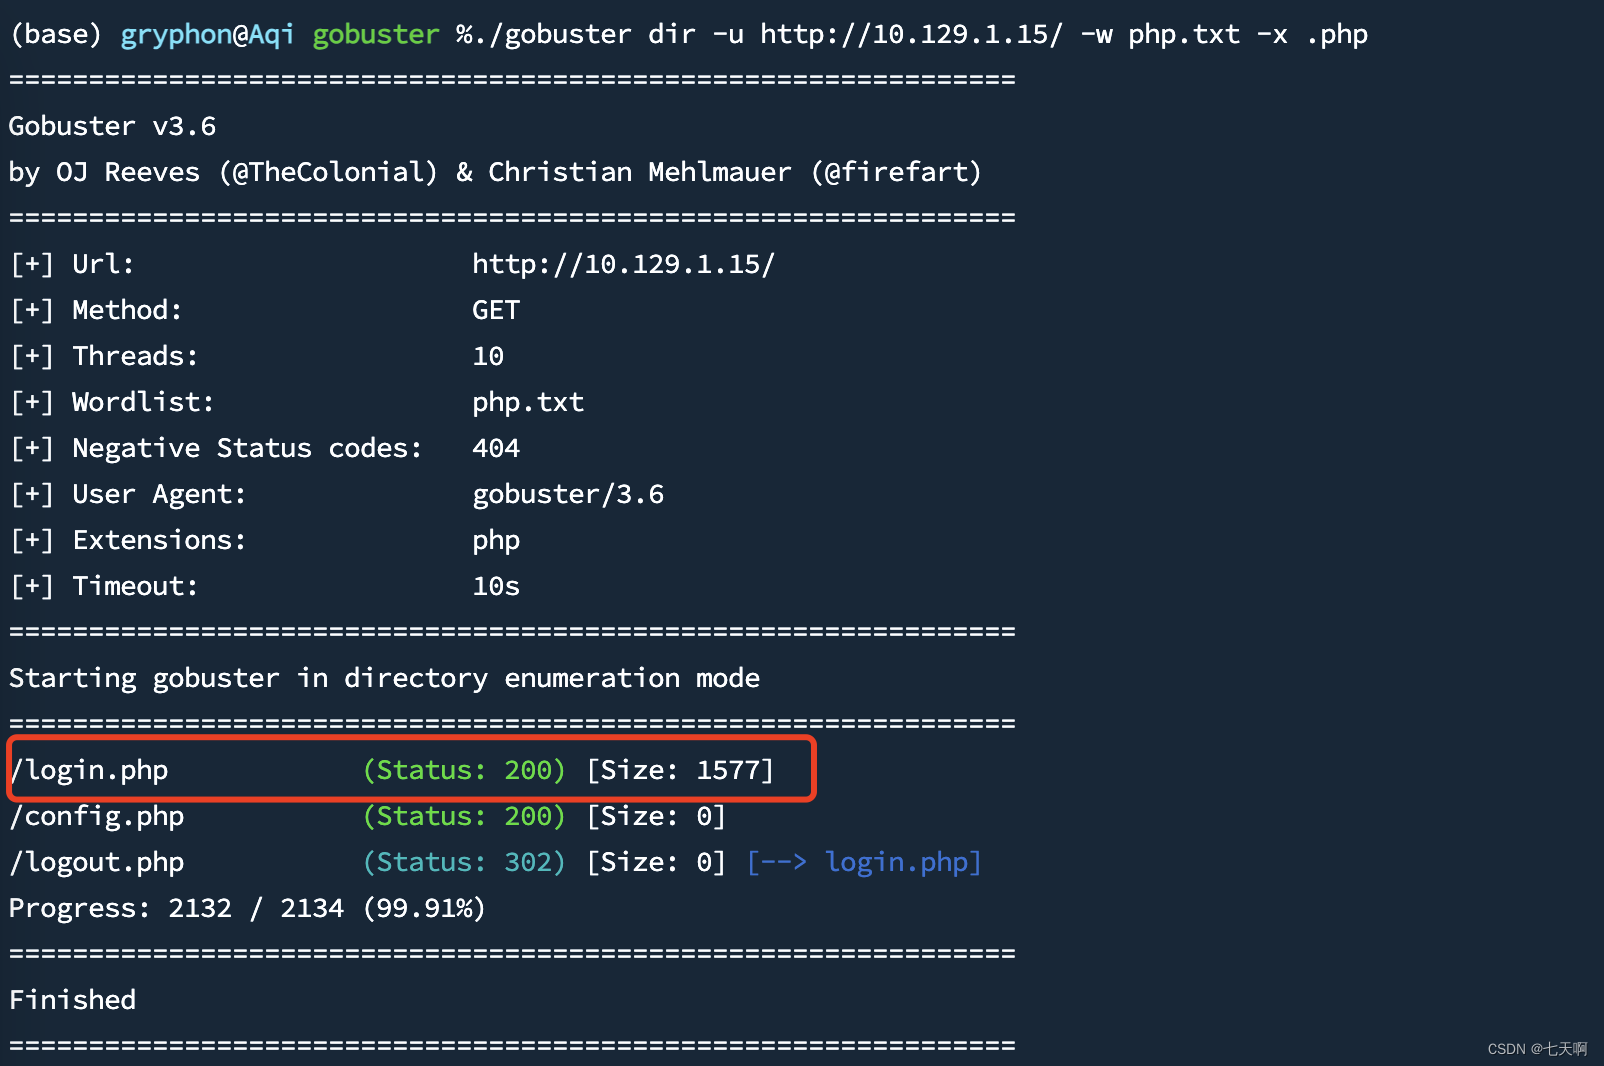Click the Url value http://10.129.1.15/

coord(623,264)
